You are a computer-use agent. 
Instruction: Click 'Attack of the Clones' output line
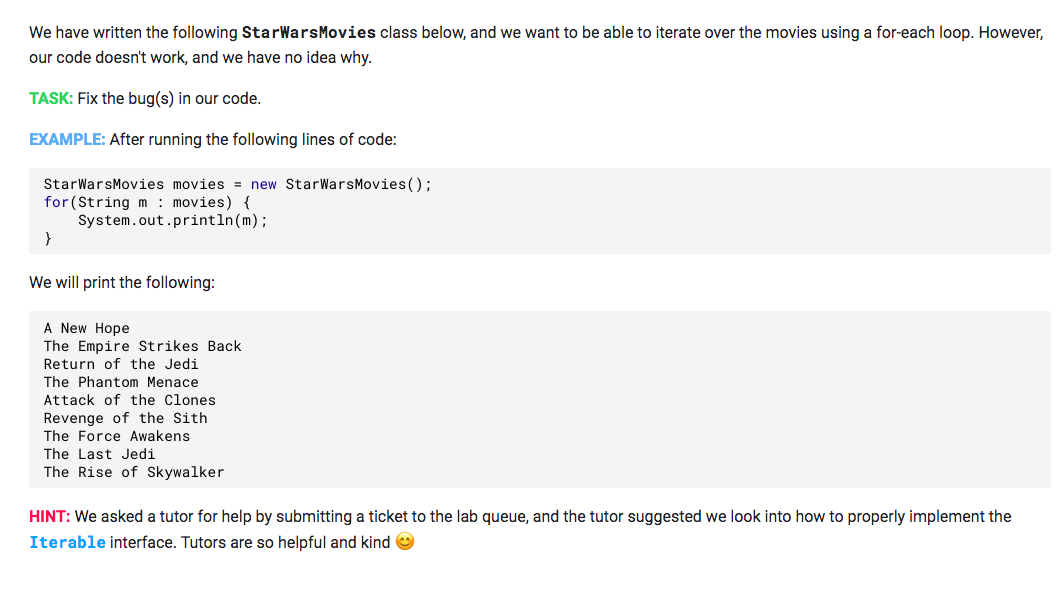pyautogui.click(x=129, y=400)
